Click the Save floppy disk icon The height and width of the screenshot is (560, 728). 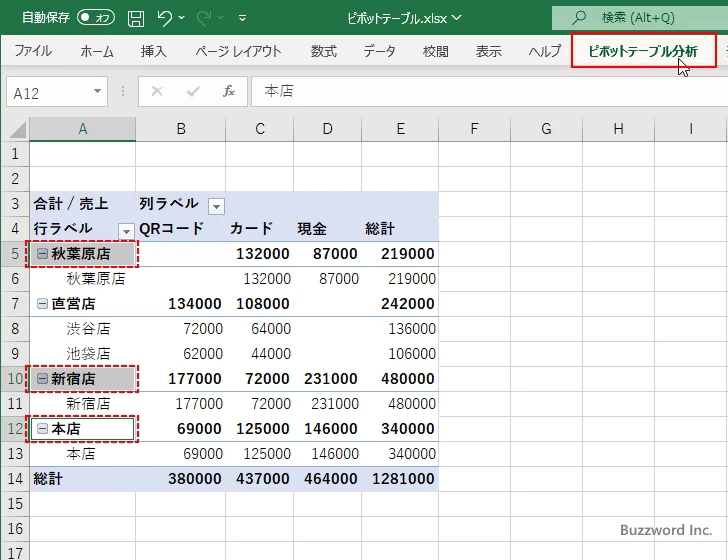click(x=136, y=18)
